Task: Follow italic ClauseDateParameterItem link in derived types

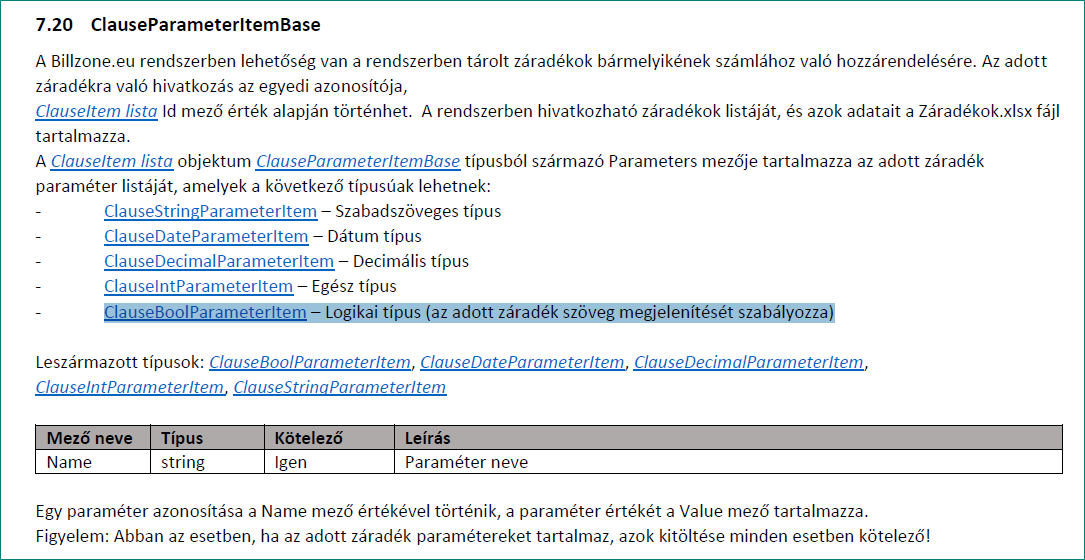Action: (x=522, y=362)
